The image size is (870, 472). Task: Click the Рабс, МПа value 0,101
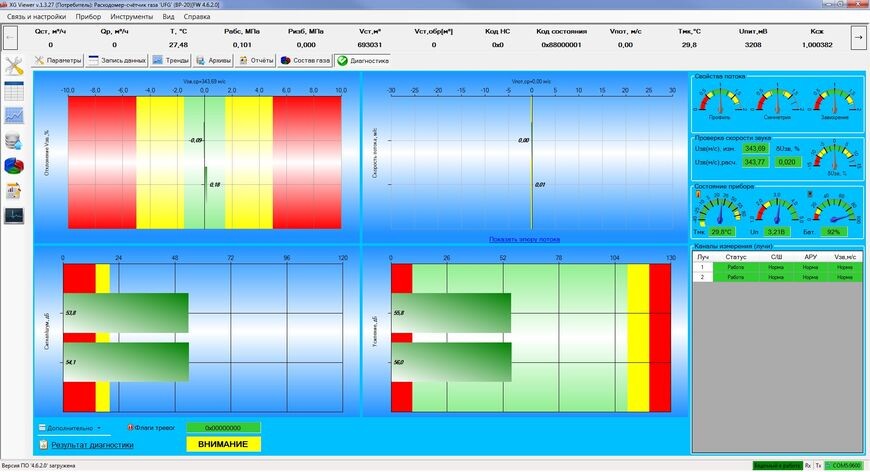pyautogui.click(x=242, y=45)
